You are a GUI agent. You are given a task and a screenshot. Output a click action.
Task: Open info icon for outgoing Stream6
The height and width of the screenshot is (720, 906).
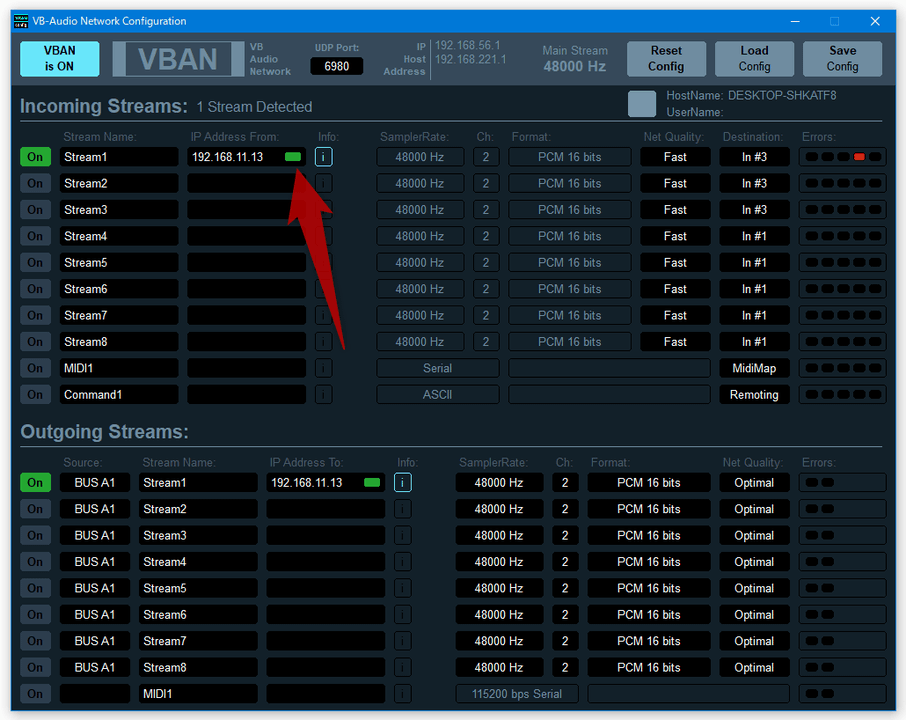click(402, 614)
